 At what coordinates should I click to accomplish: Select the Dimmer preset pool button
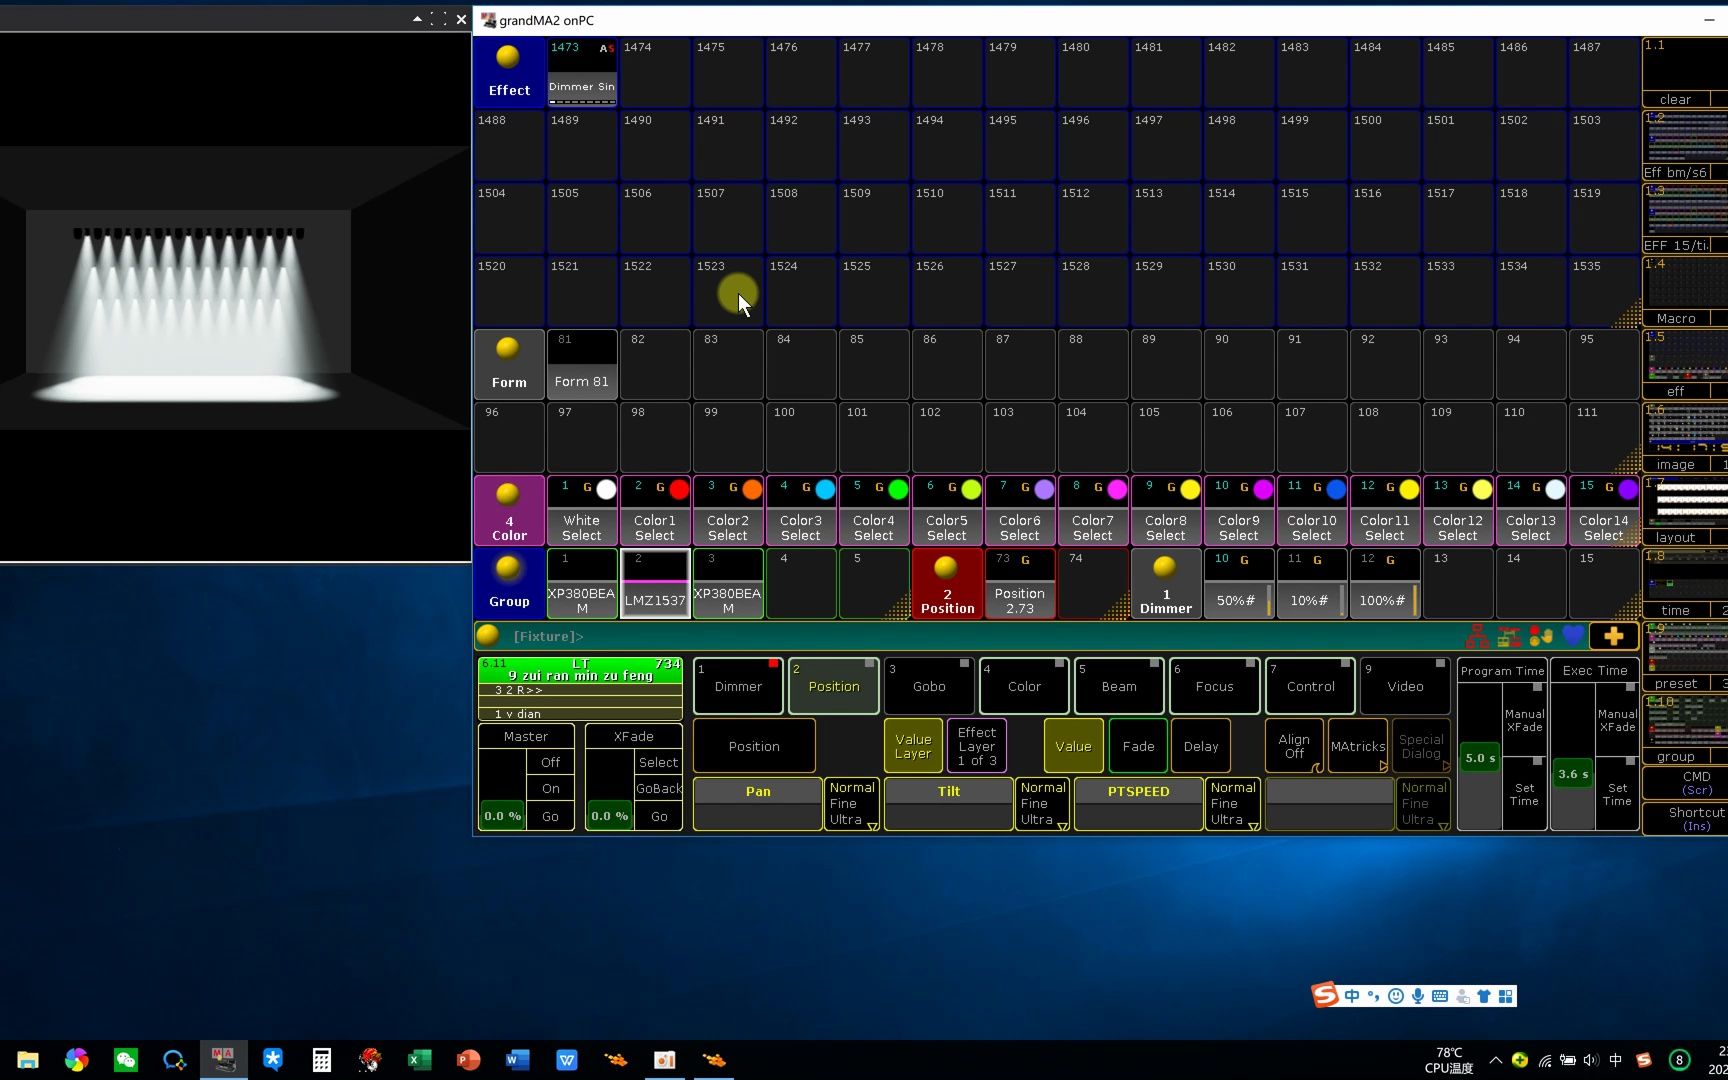pos(1166,583)
